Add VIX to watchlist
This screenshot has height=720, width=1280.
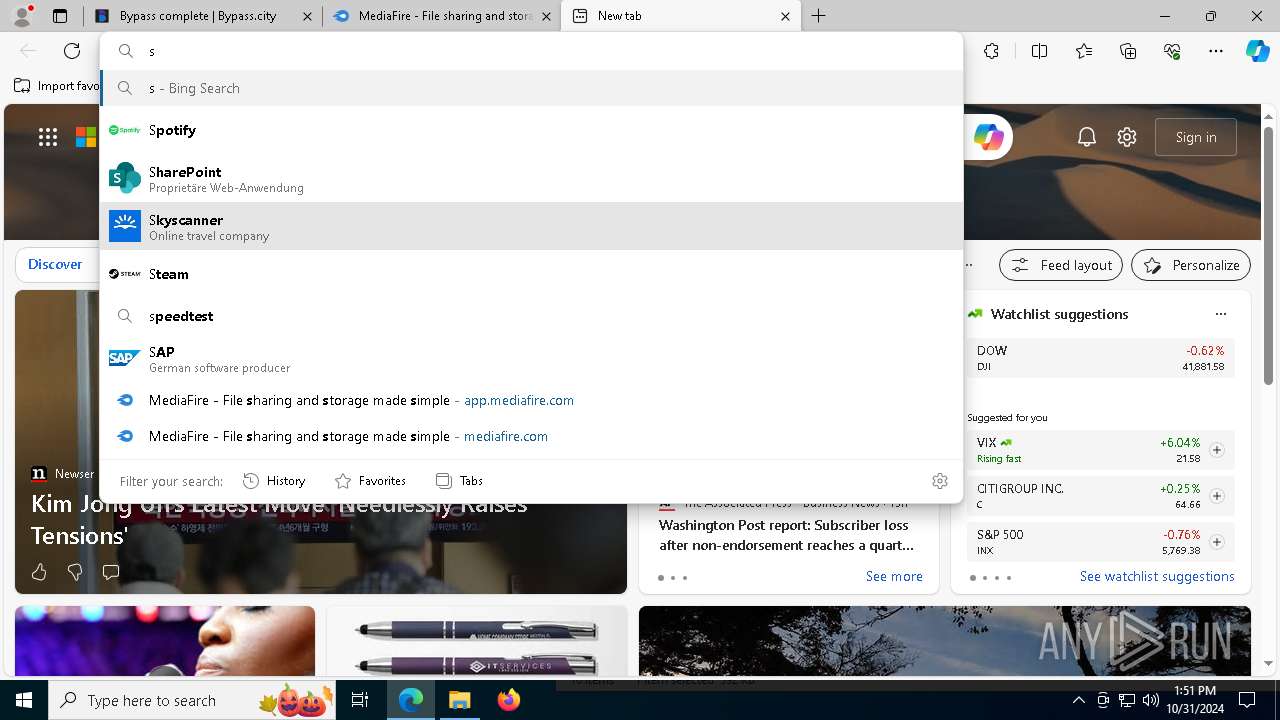pos(1217,450)
